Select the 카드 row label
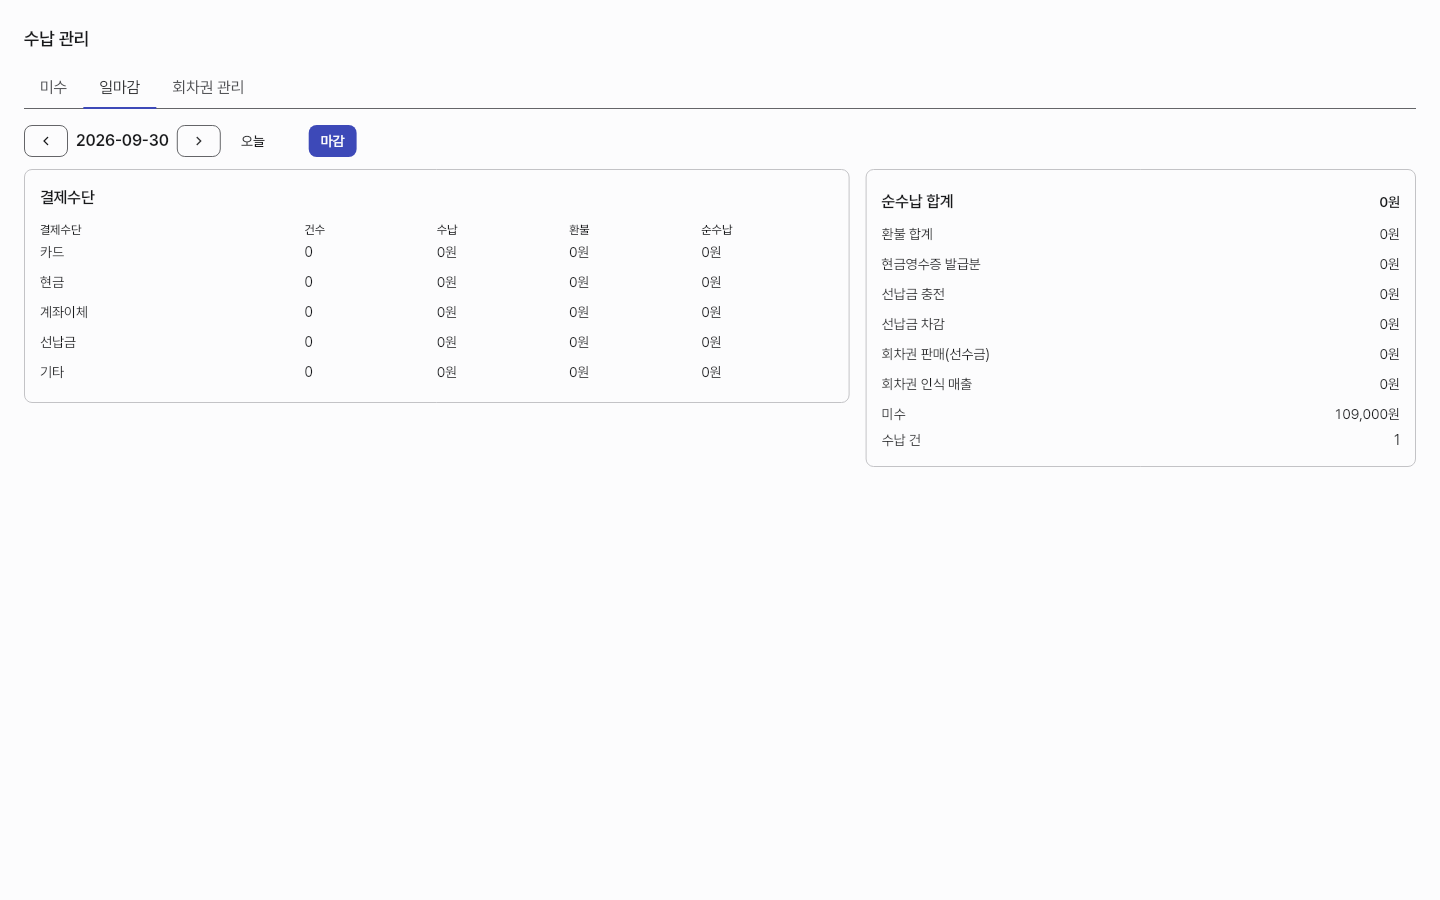 pos(52,252)
